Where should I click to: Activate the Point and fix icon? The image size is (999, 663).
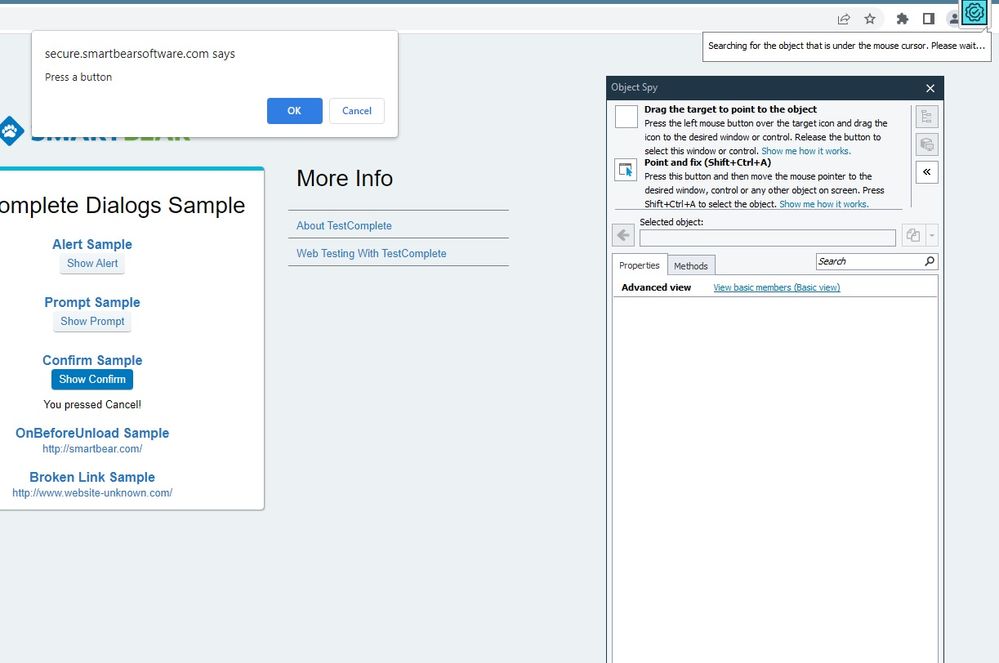coord(626,170)
